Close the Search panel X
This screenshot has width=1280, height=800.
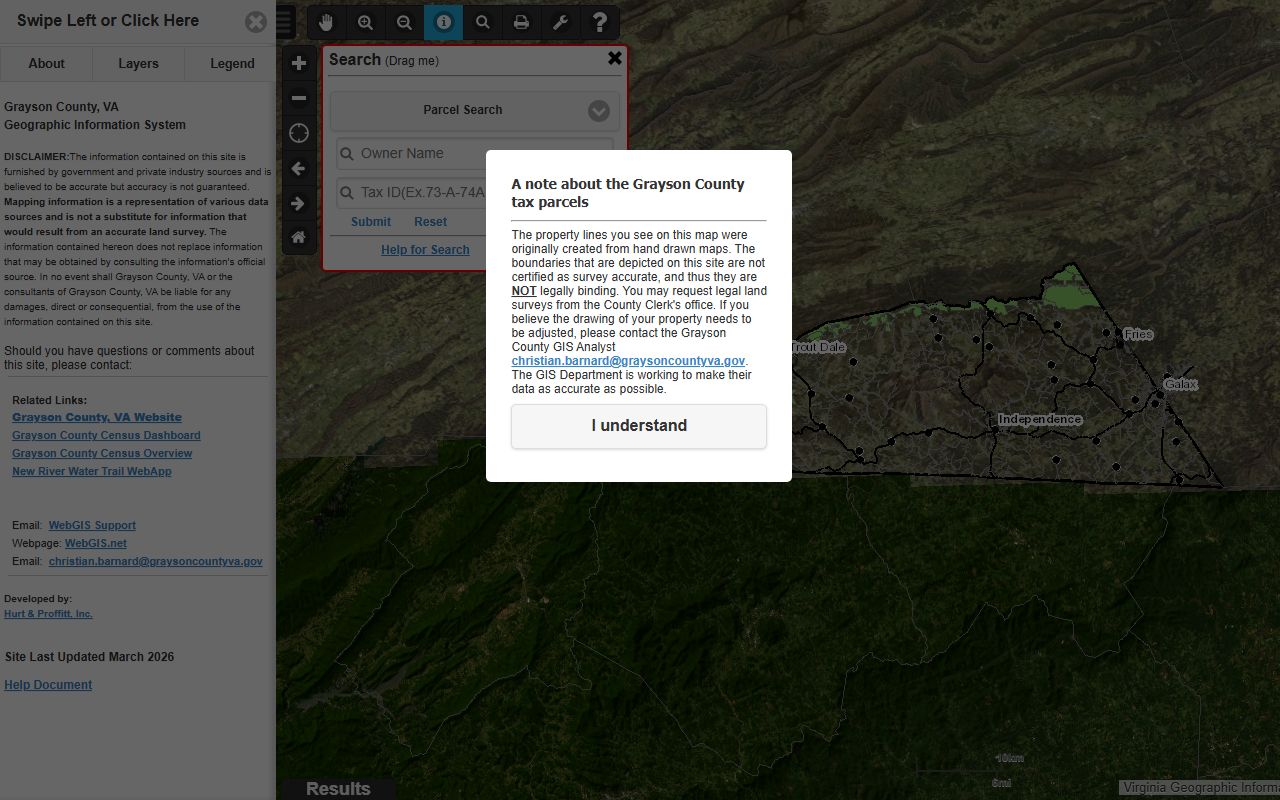tap(615, 58)
